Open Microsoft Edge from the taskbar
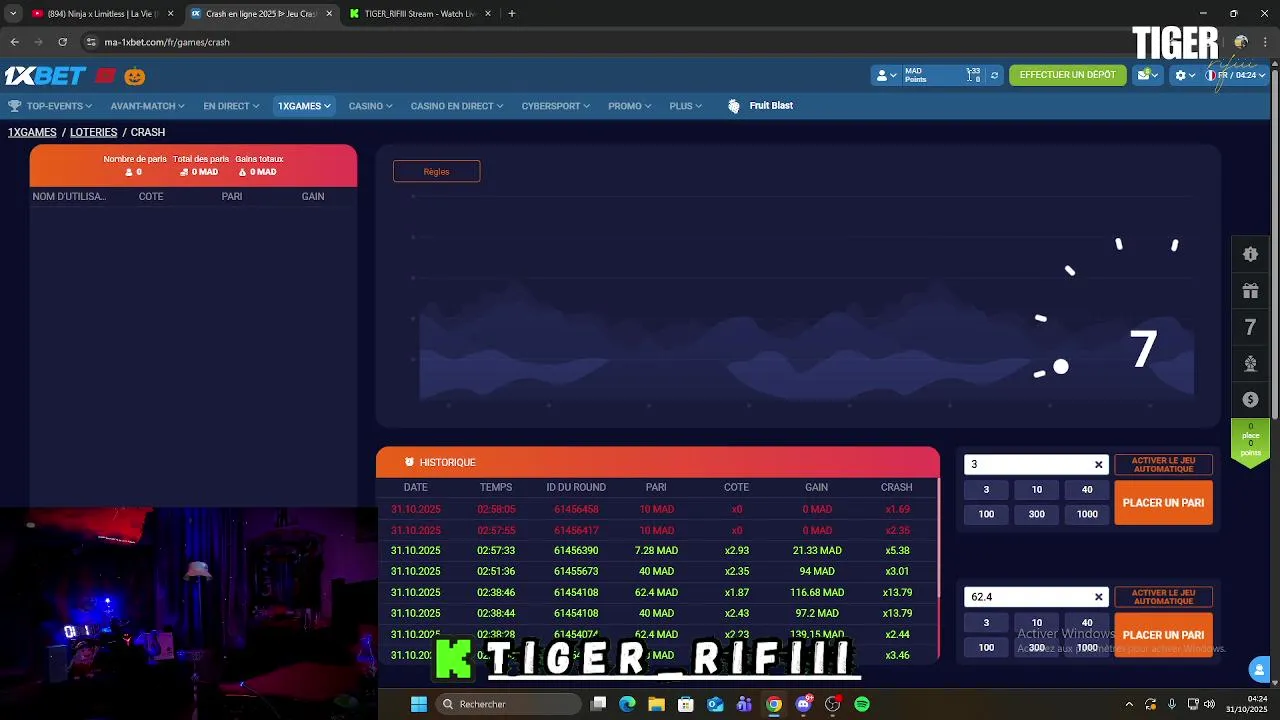 coord(627,704)
